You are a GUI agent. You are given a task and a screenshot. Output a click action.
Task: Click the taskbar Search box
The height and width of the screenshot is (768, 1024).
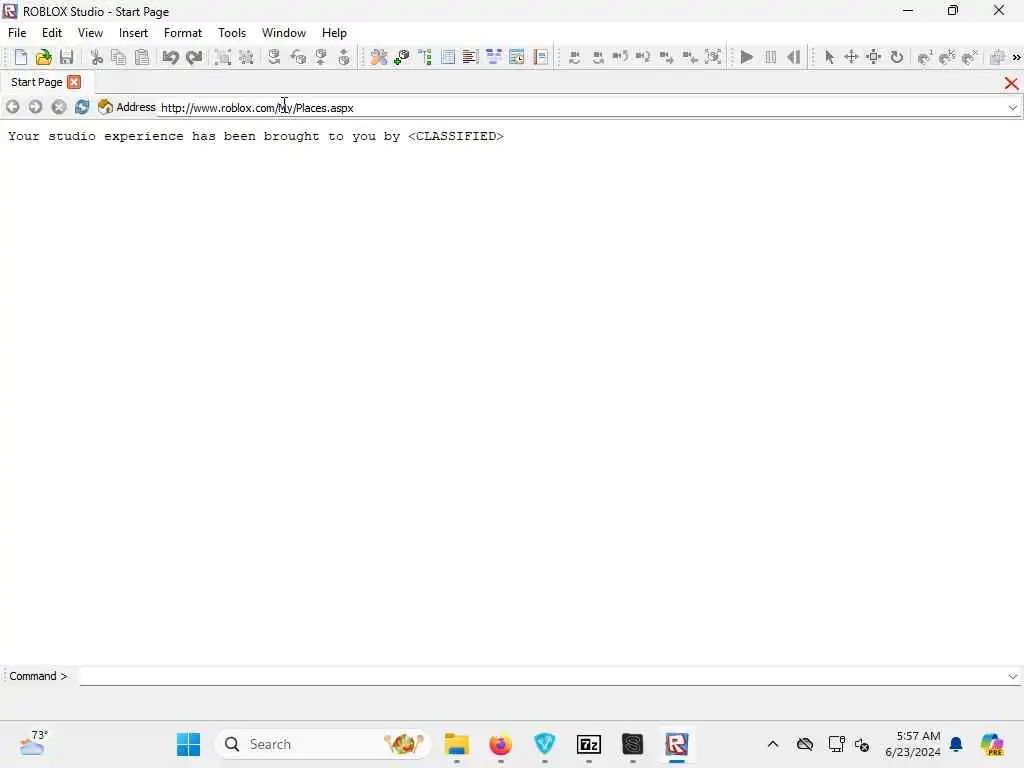[x=323, y=744]
